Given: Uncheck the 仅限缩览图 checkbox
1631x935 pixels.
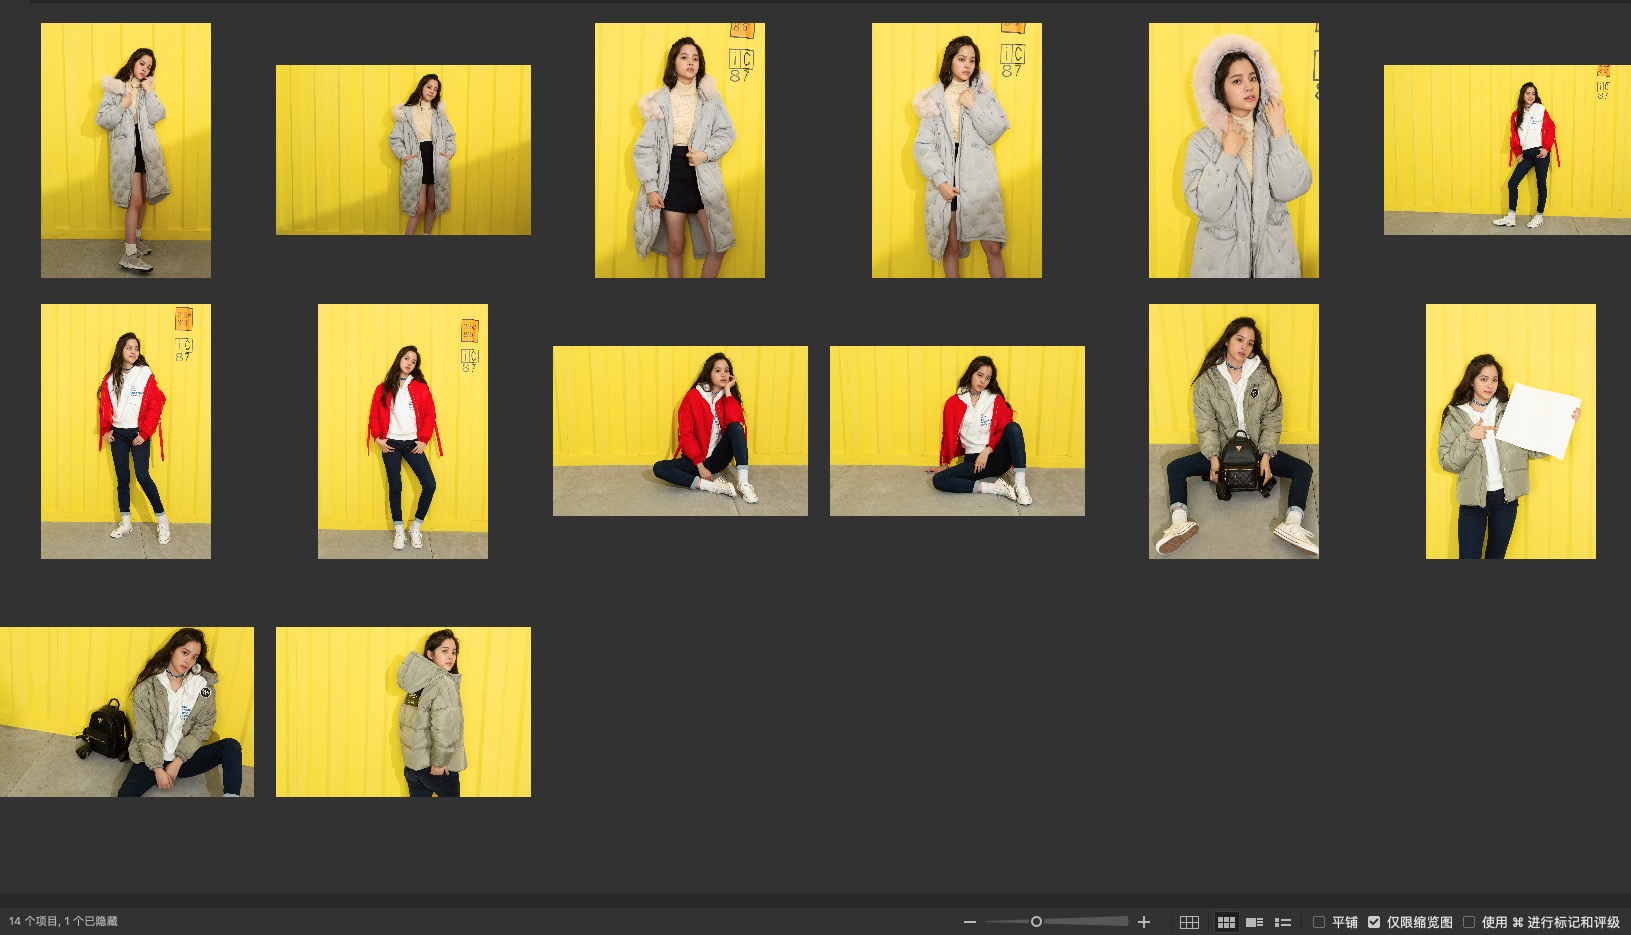Looking at the screenshot, I should [x=1374, y=922].
